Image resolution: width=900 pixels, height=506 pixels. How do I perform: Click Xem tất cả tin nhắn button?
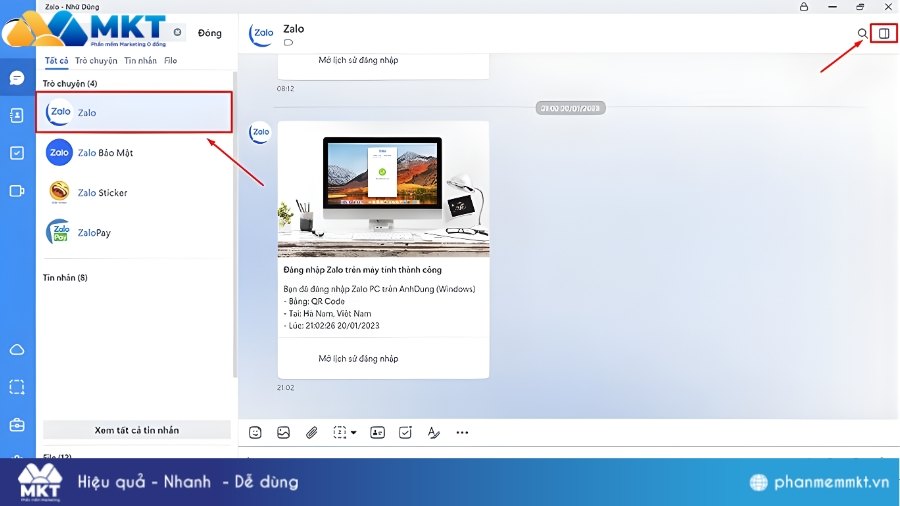(137, 430)
